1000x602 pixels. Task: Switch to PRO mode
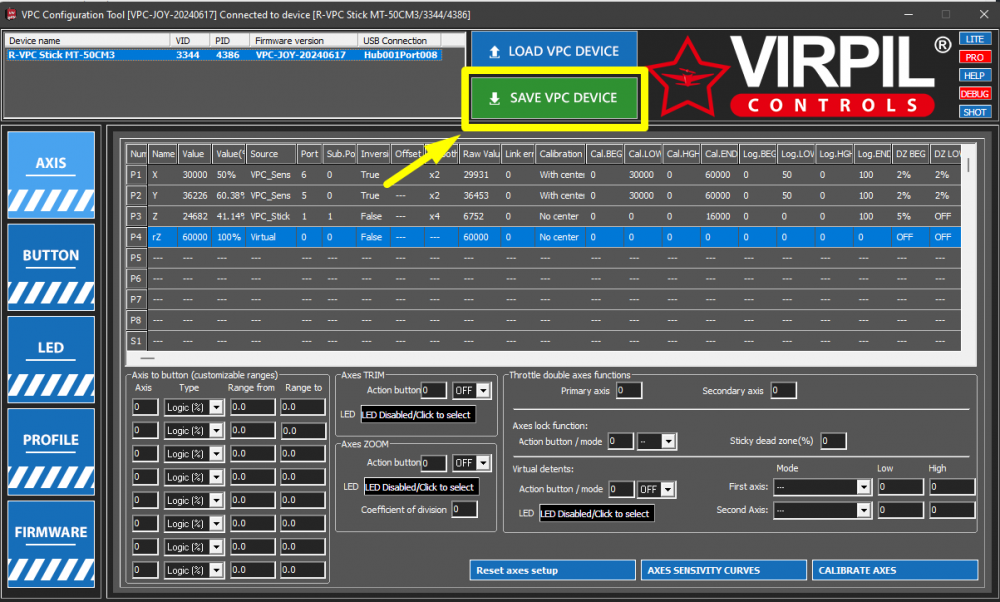point(974,57)
